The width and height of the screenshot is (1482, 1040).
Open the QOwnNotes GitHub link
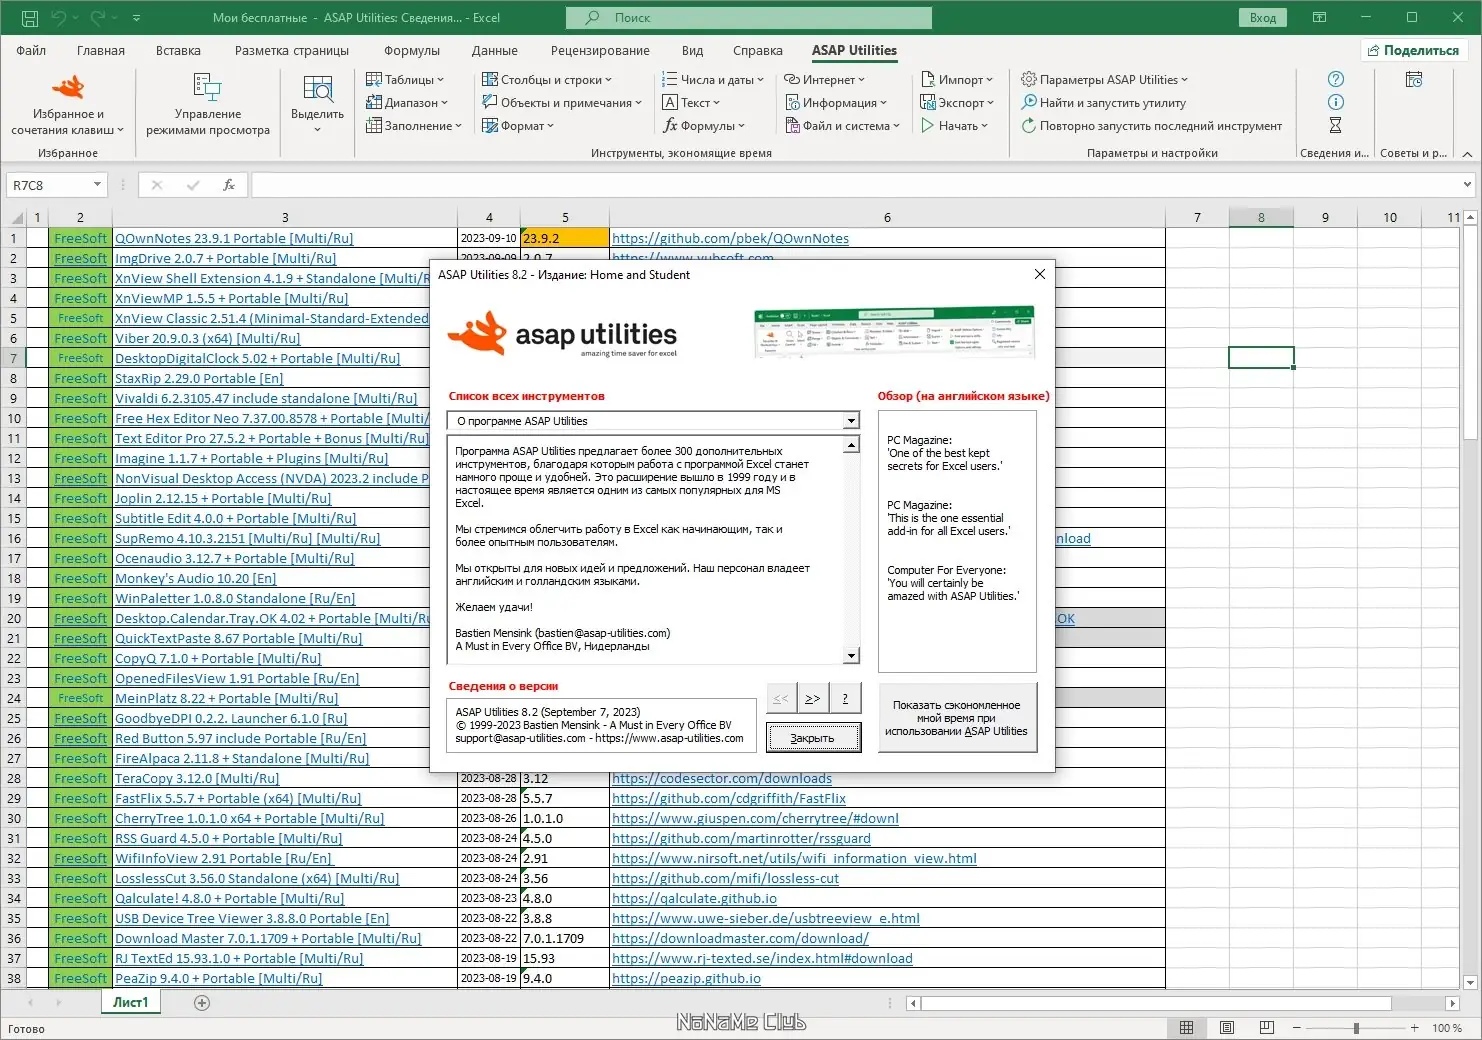730,238
